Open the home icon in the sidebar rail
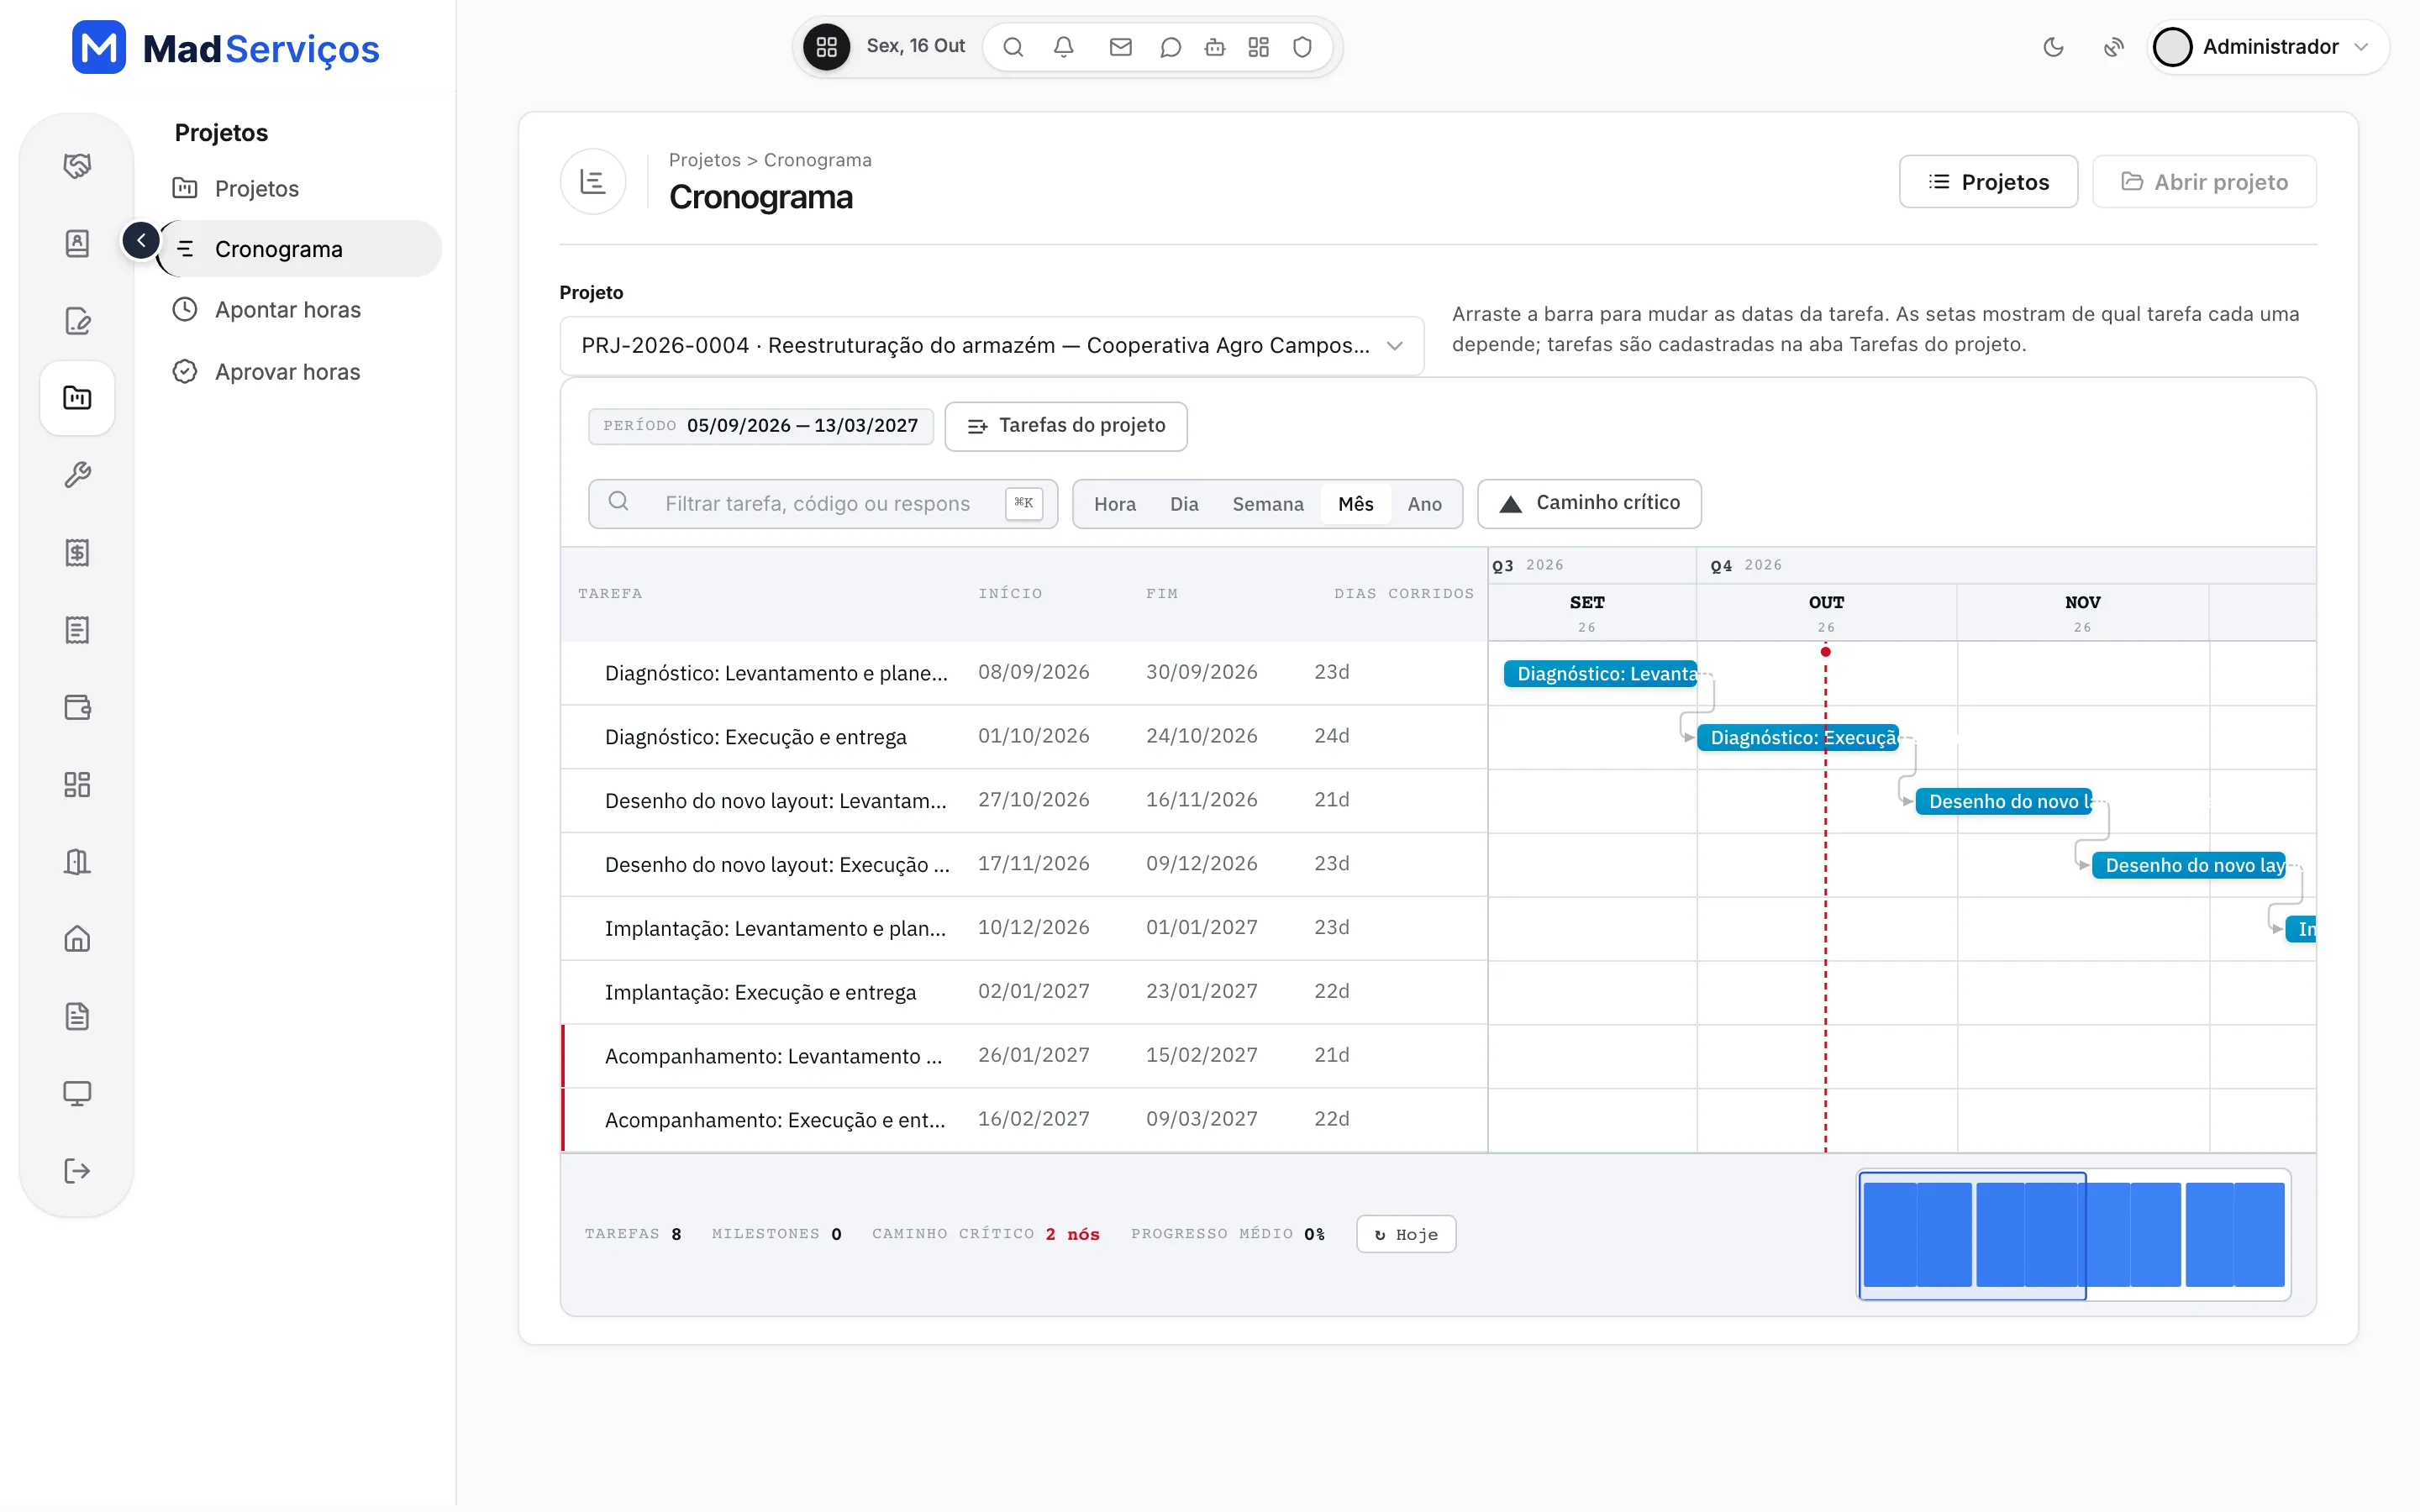Viewport: 2420px width, 1512px height. pos(77,939)
